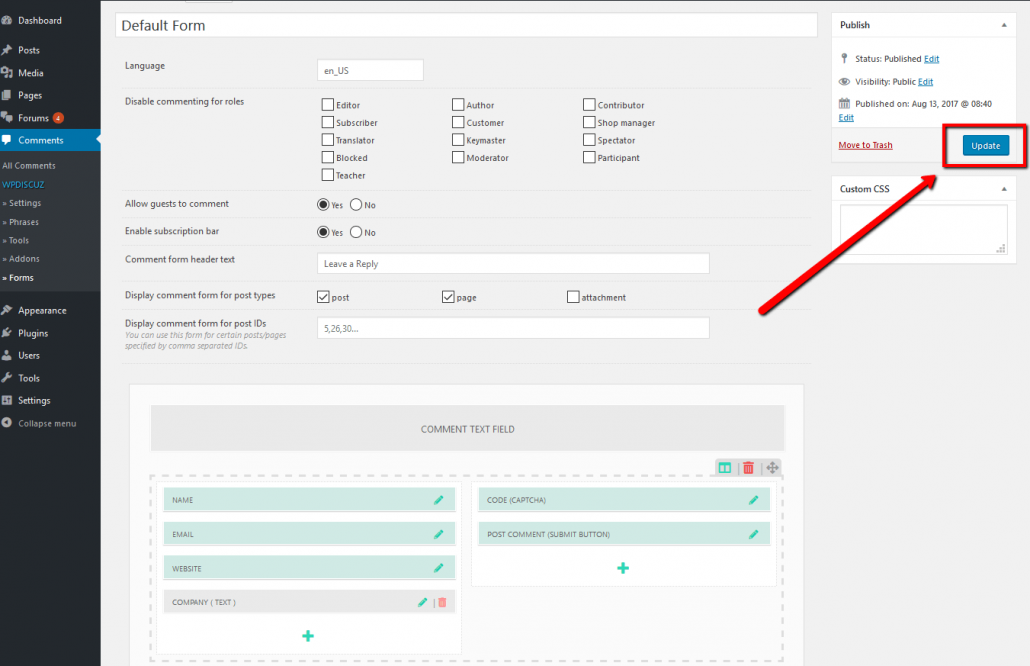Enable the attachment post type checkbox
The height and width of the screenshot is (666, 1030).
573,297
